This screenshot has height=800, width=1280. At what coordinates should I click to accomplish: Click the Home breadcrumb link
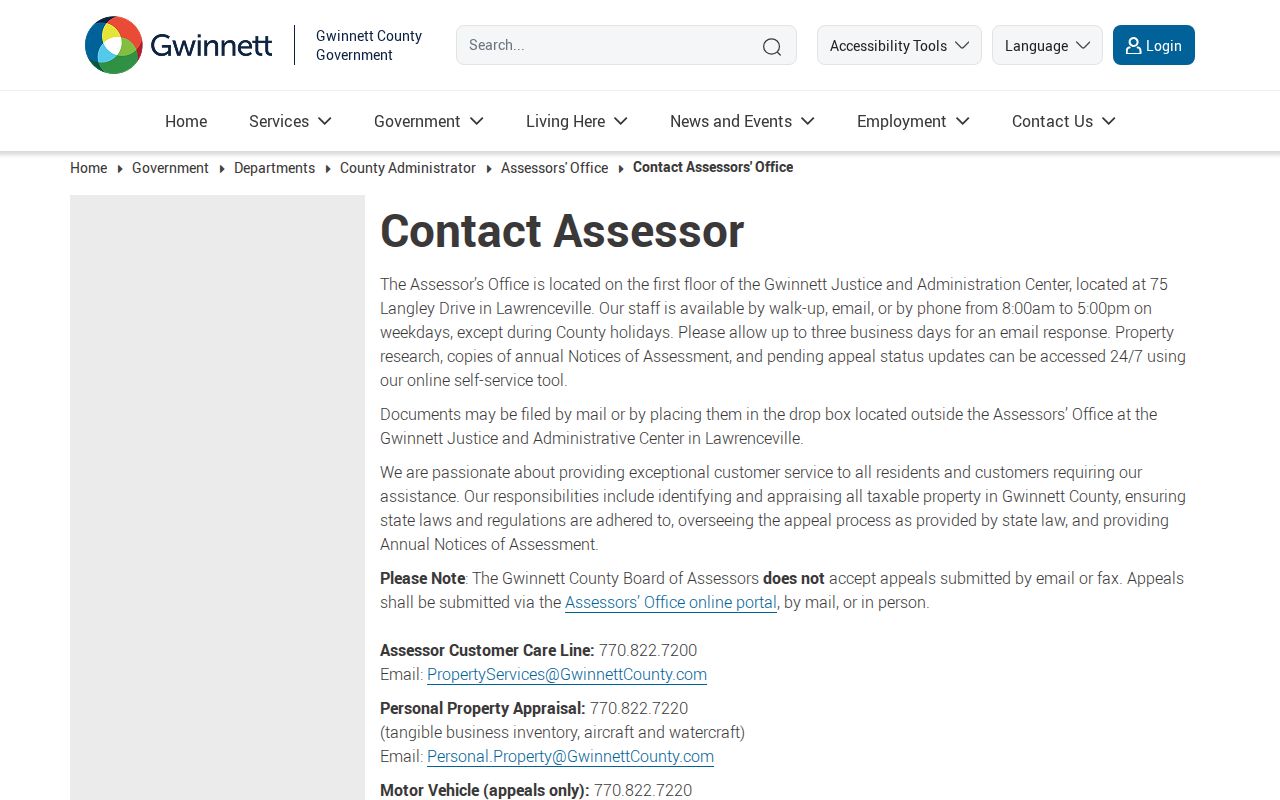tap(88, 168)
